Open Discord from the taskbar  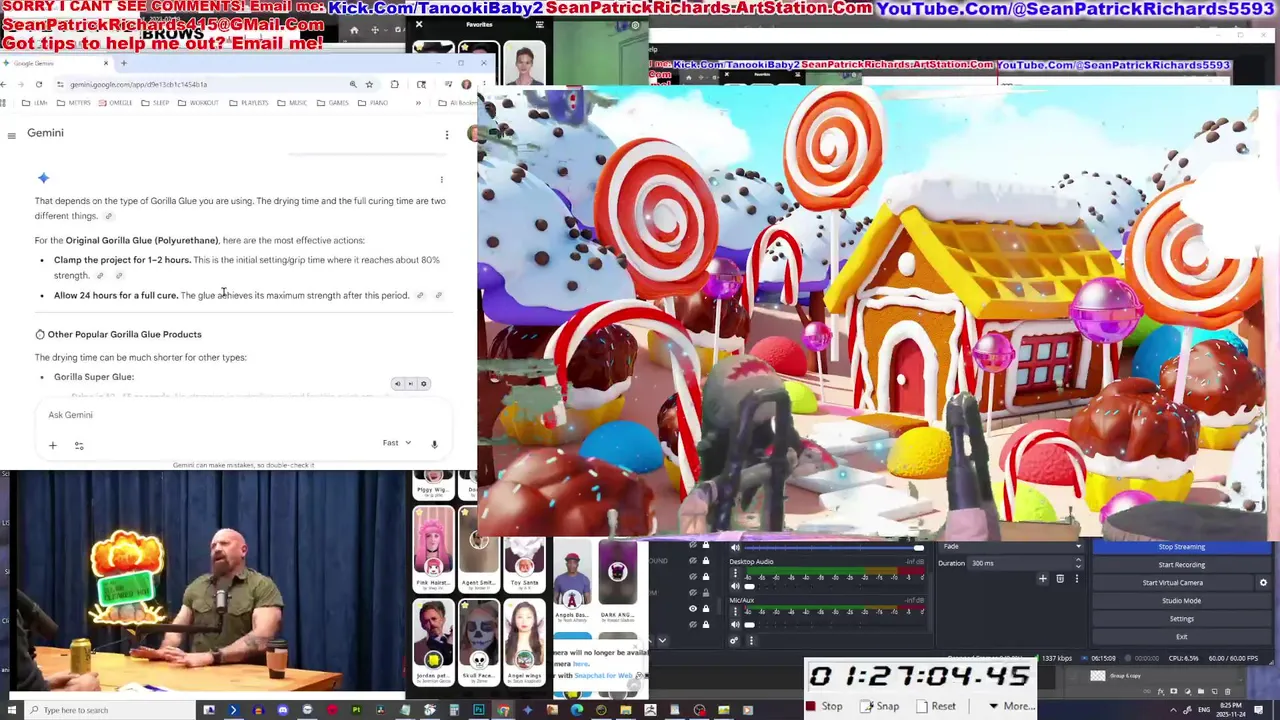pyautogui.click(x=283, y=710)
